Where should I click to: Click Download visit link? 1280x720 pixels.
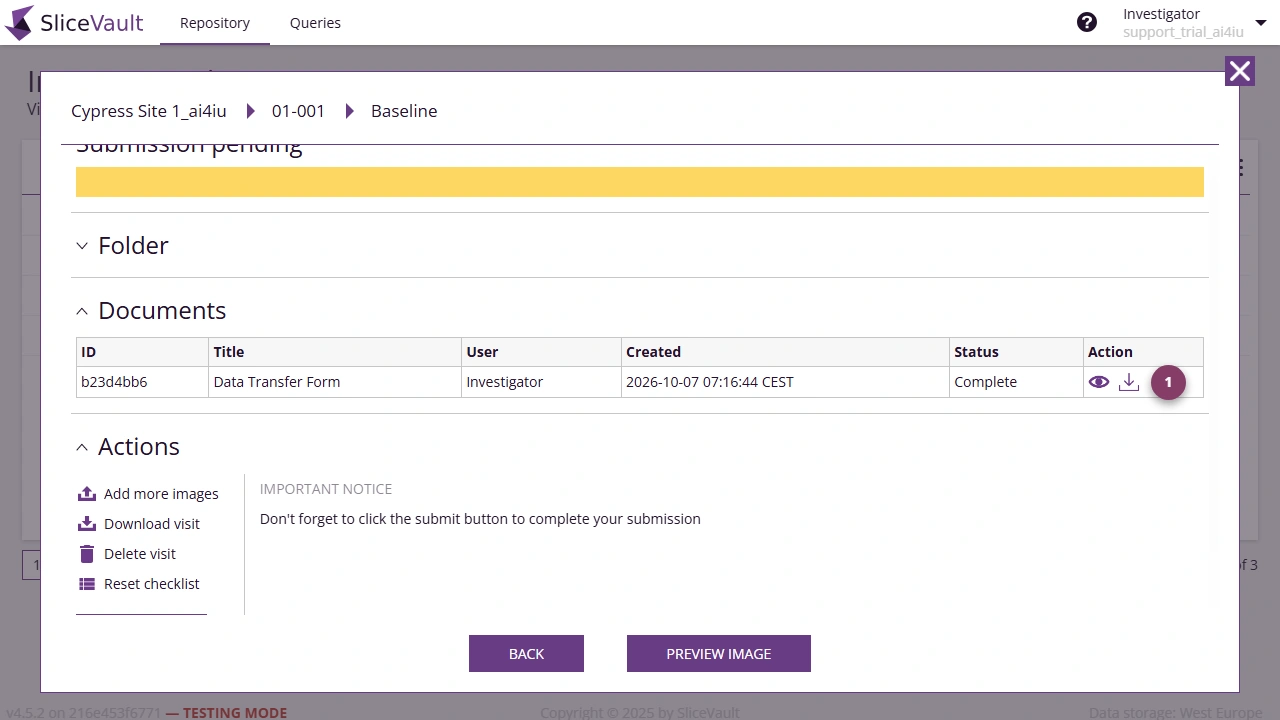tap(152, 524)
